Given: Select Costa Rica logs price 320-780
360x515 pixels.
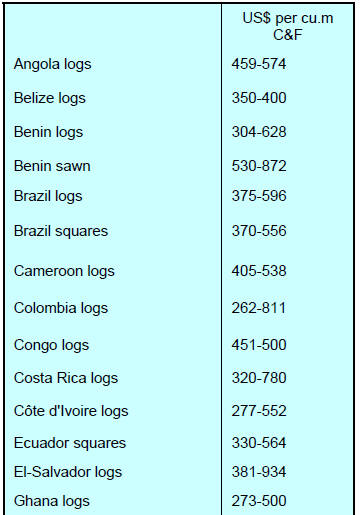Looking at the screenshot, I should (259, 378).
